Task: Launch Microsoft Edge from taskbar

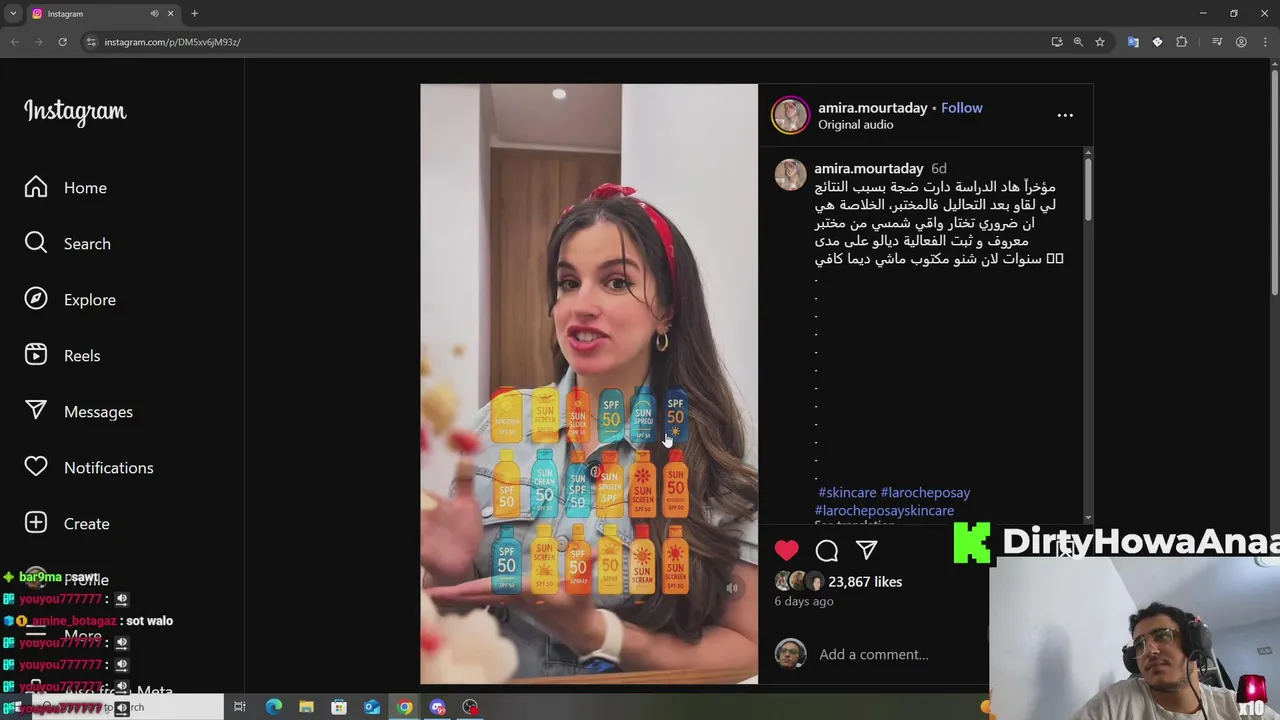Action: pyautogui.click(x=273, y=707)
